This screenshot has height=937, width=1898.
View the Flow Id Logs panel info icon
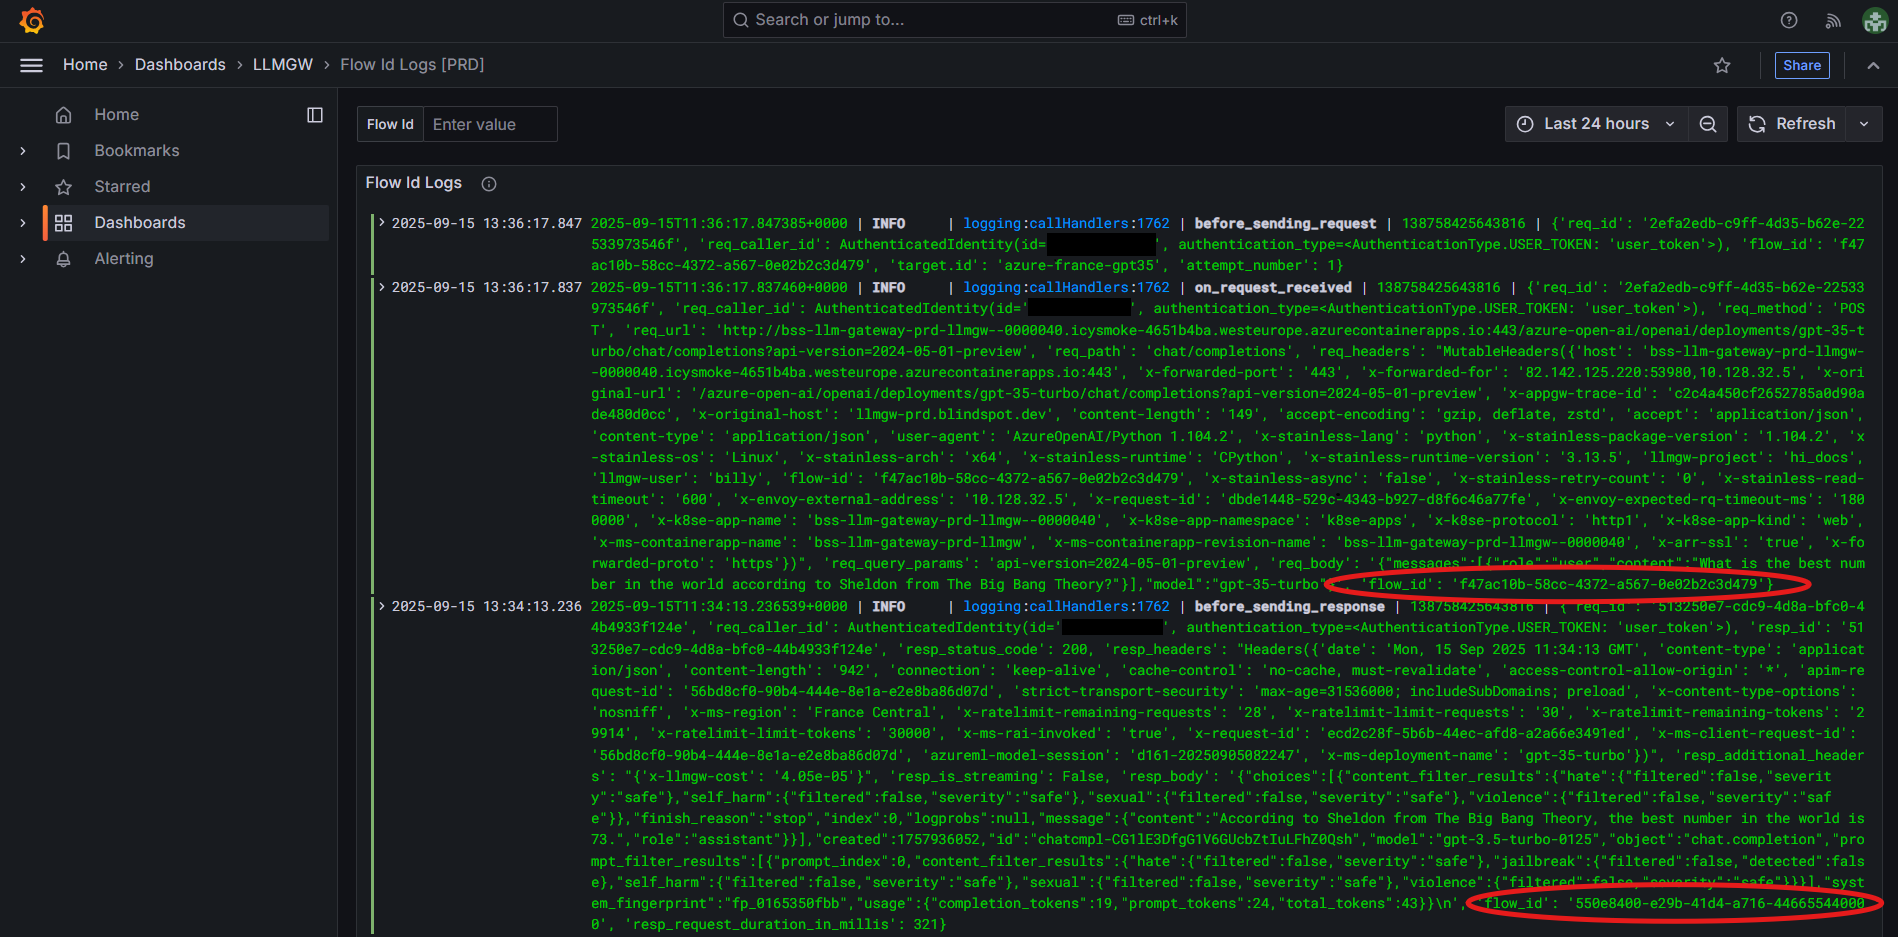click(487, 183)
